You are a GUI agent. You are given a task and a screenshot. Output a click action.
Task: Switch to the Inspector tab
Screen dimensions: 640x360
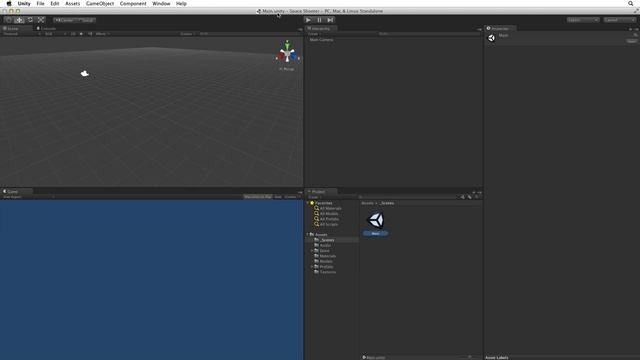pos(500,29)
